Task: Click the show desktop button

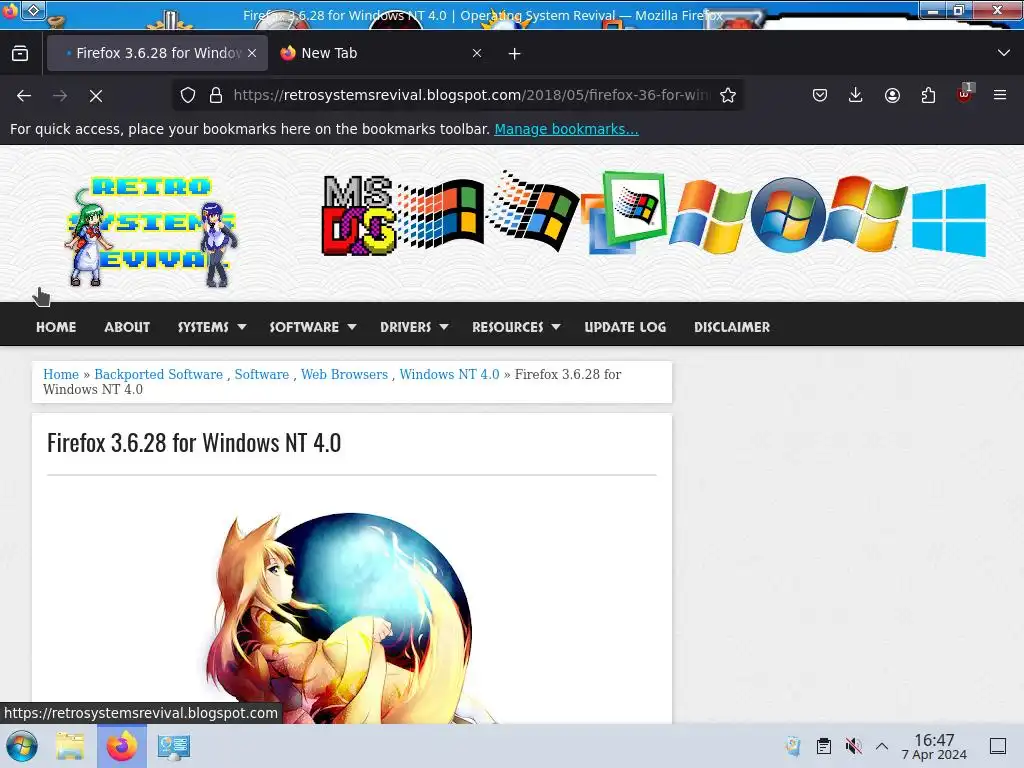Action: 998,746
